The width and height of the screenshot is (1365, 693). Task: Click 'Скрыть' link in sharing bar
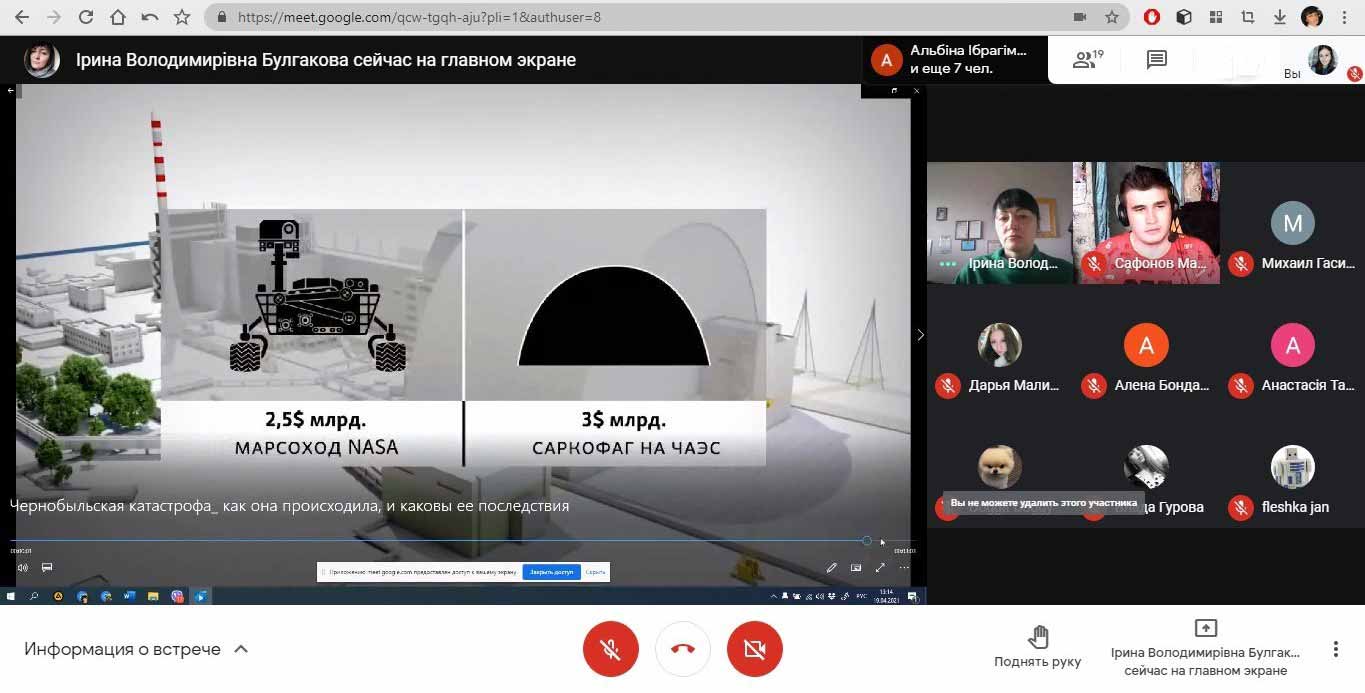tap(595, 572)
